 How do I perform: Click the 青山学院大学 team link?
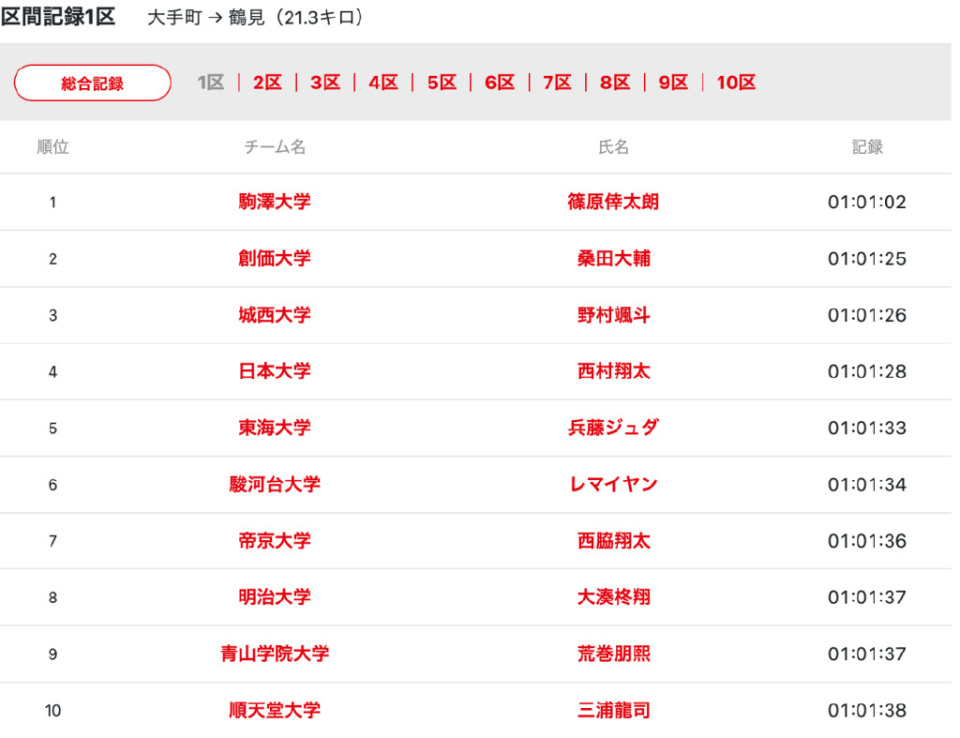point(275,654)
